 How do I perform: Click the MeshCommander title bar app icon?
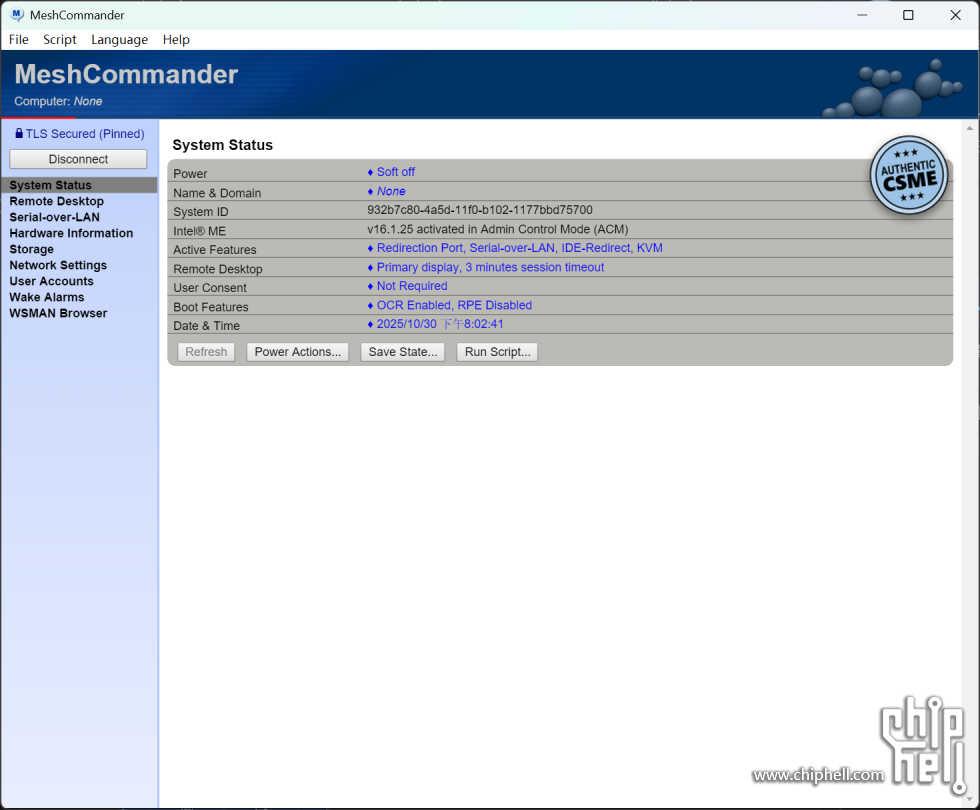[x=17, y=15]
